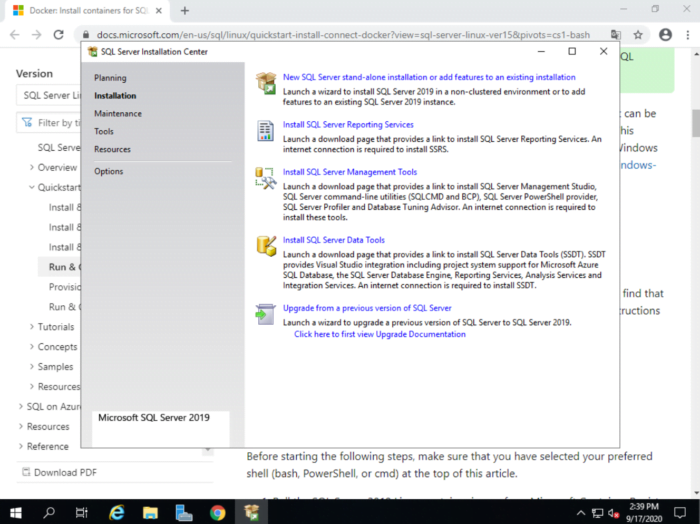Click the Filter by title field

click(x=49, y=123)
